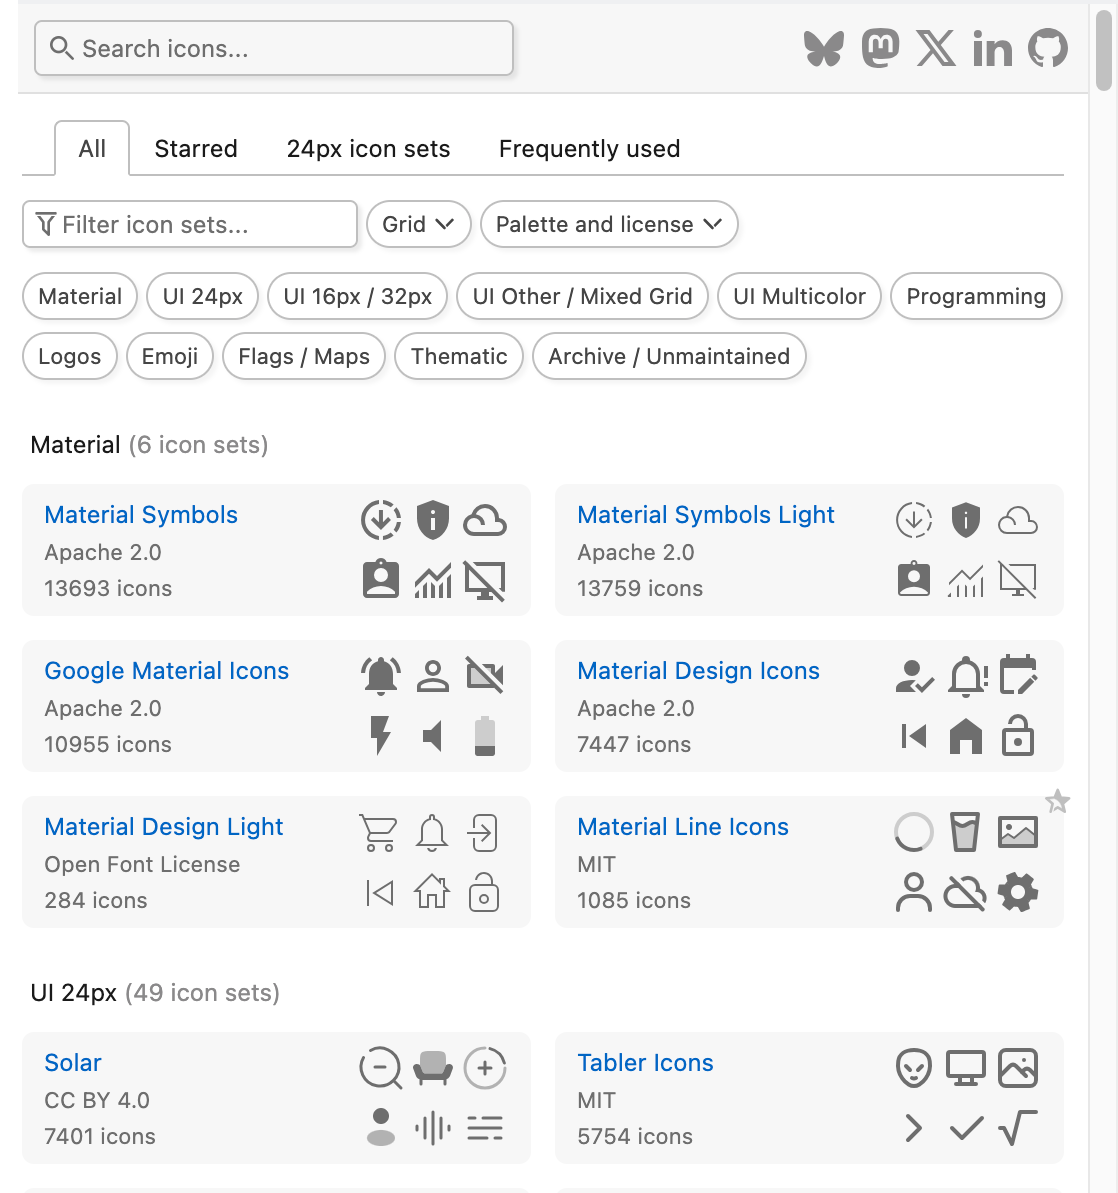
Task: Enable the Logos filter chip
Action: [x=69, y=356]
